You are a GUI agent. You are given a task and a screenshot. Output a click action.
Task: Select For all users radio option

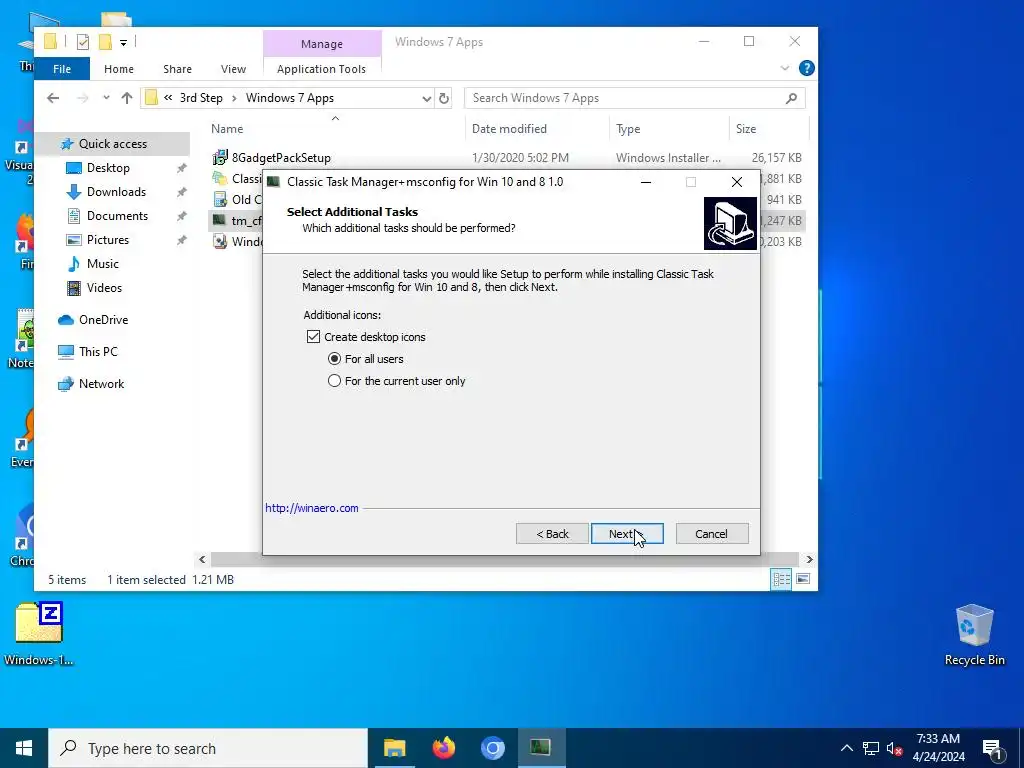click(334, 359)
